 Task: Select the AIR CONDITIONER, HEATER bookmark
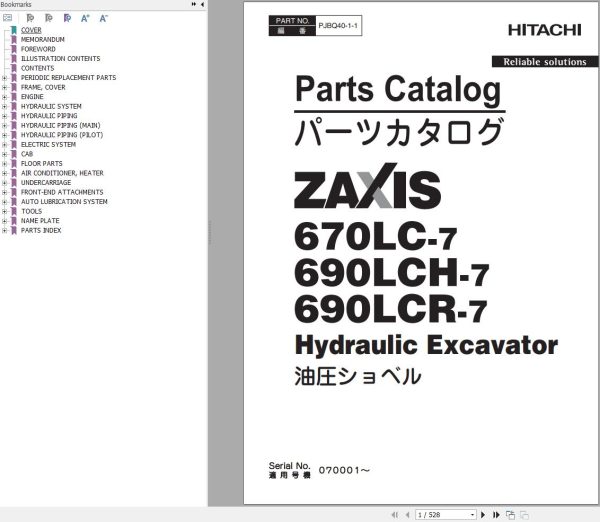62,173
